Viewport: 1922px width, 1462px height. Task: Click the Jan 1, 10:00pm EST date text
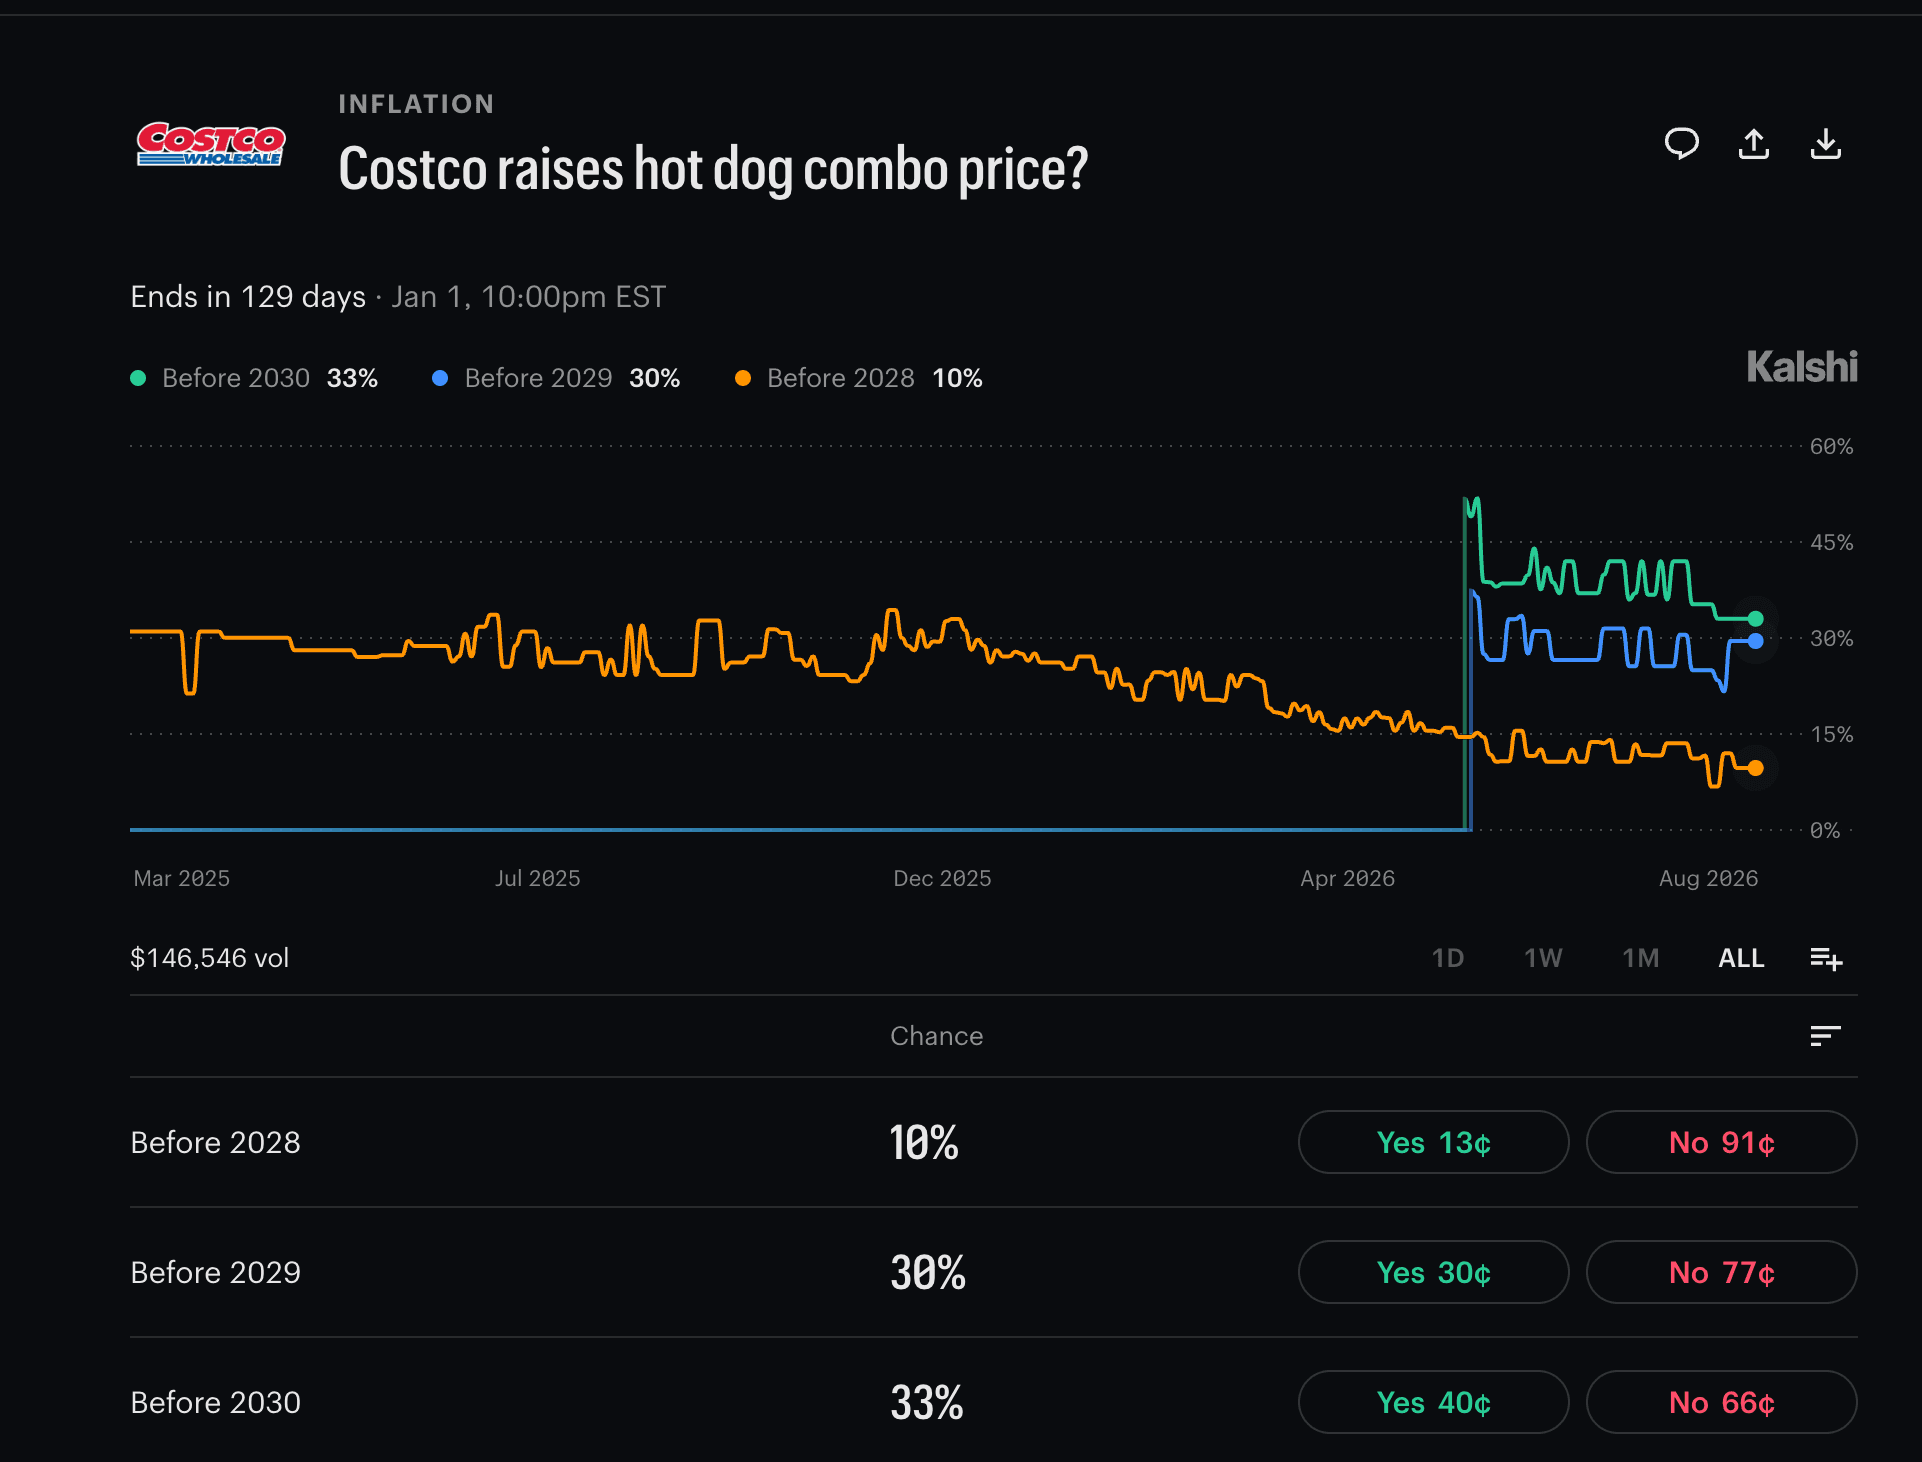(x=528, y=297)
